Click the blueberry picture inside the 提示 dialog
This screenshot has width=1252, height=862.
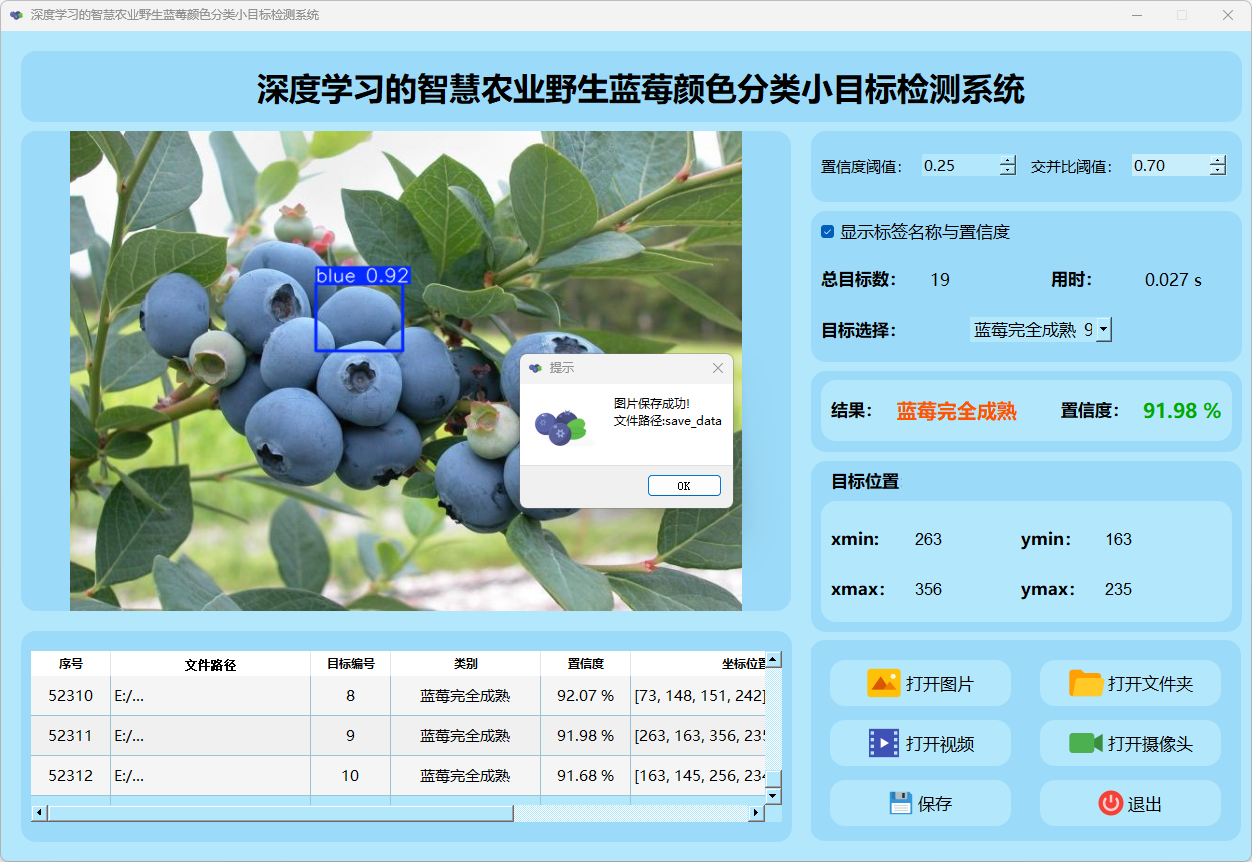560,427
